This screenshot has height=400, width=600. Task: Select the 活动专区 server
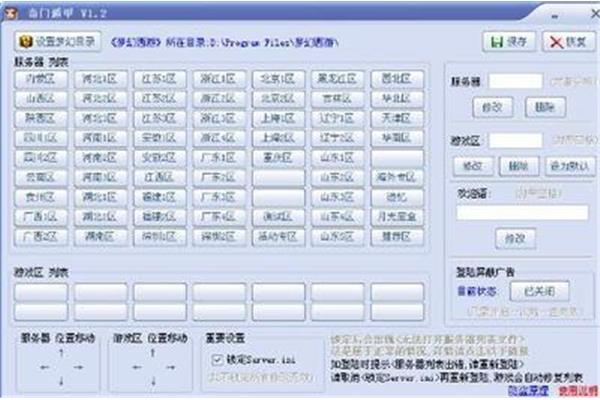point(278,237)
